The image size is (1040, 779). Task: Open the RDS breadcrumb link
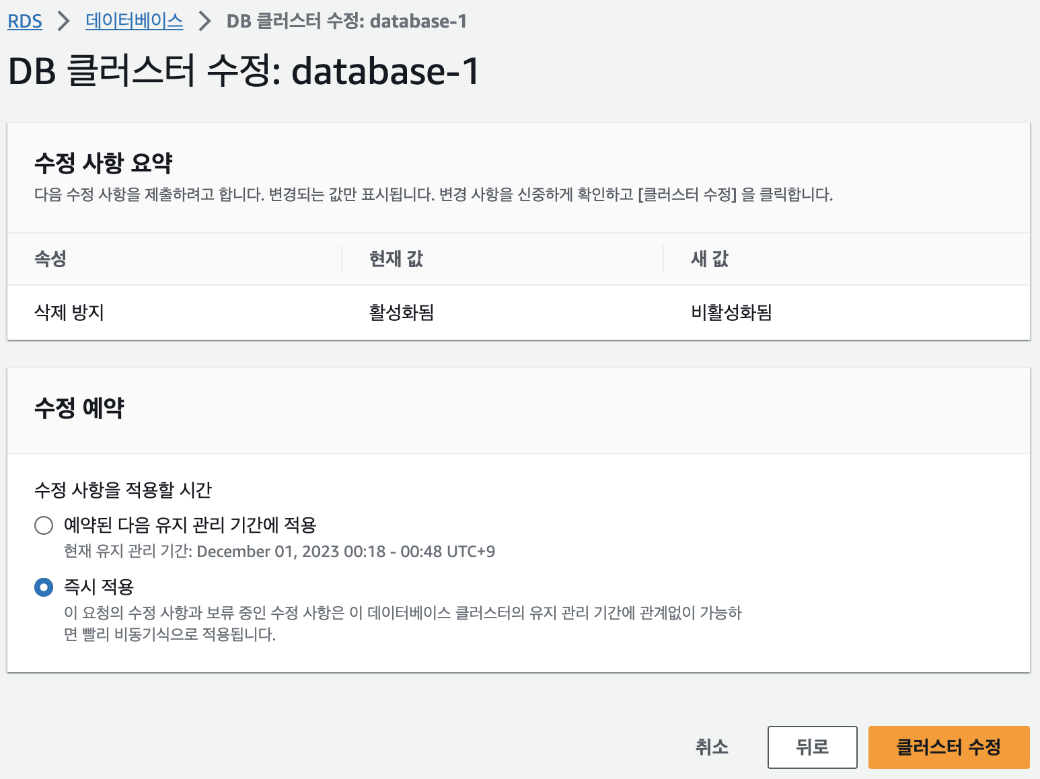(x=25, y=21)
